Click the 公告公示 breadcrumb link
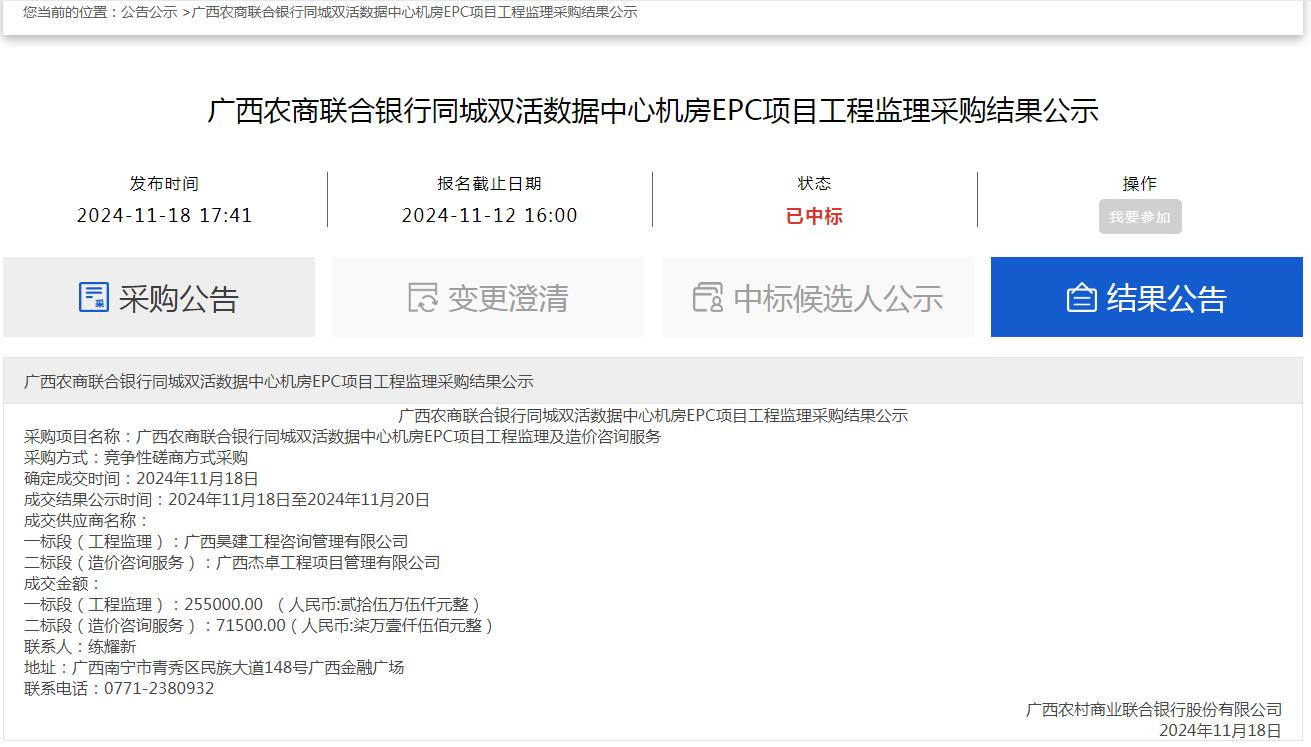 tap(149, 12)
